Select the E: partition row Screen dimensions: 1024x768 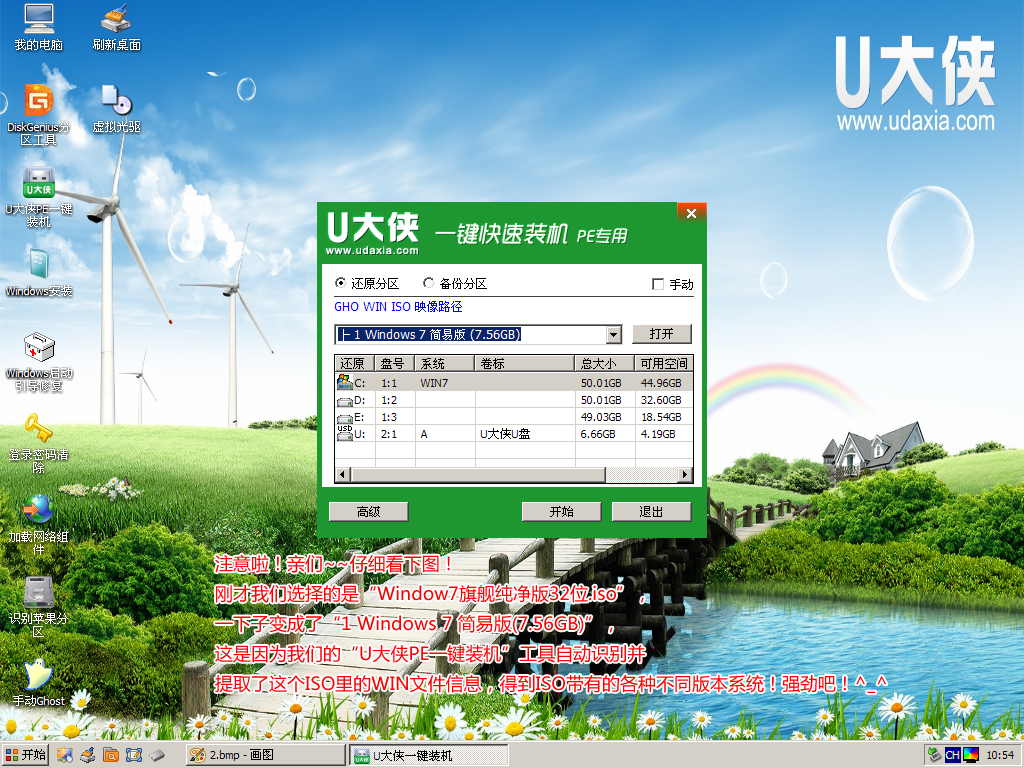[513, 417]
